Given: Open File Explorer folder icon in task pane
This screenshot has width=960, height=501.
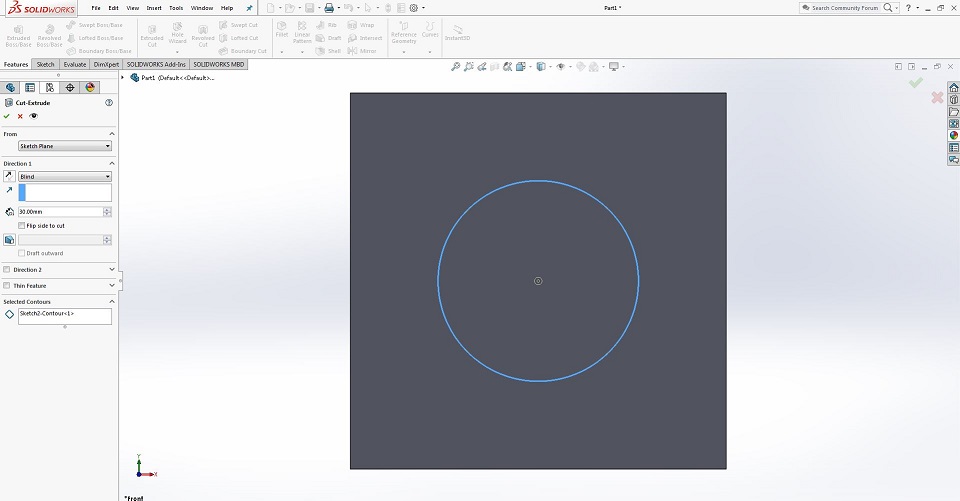Looking at the screenshot, I should click(953, 111).
